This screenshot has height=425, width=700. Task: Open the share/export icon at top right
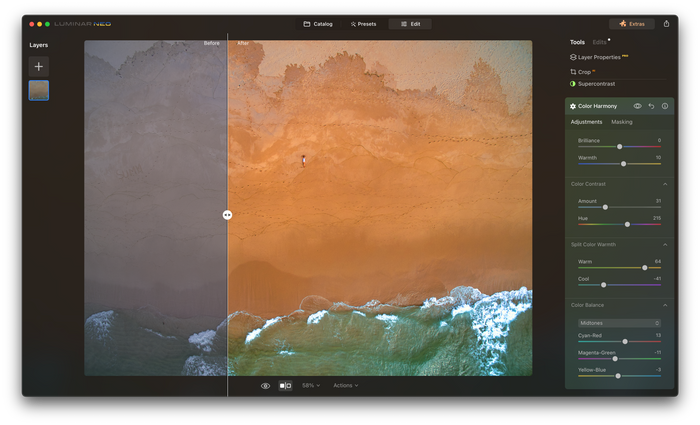tap(666, 23)
